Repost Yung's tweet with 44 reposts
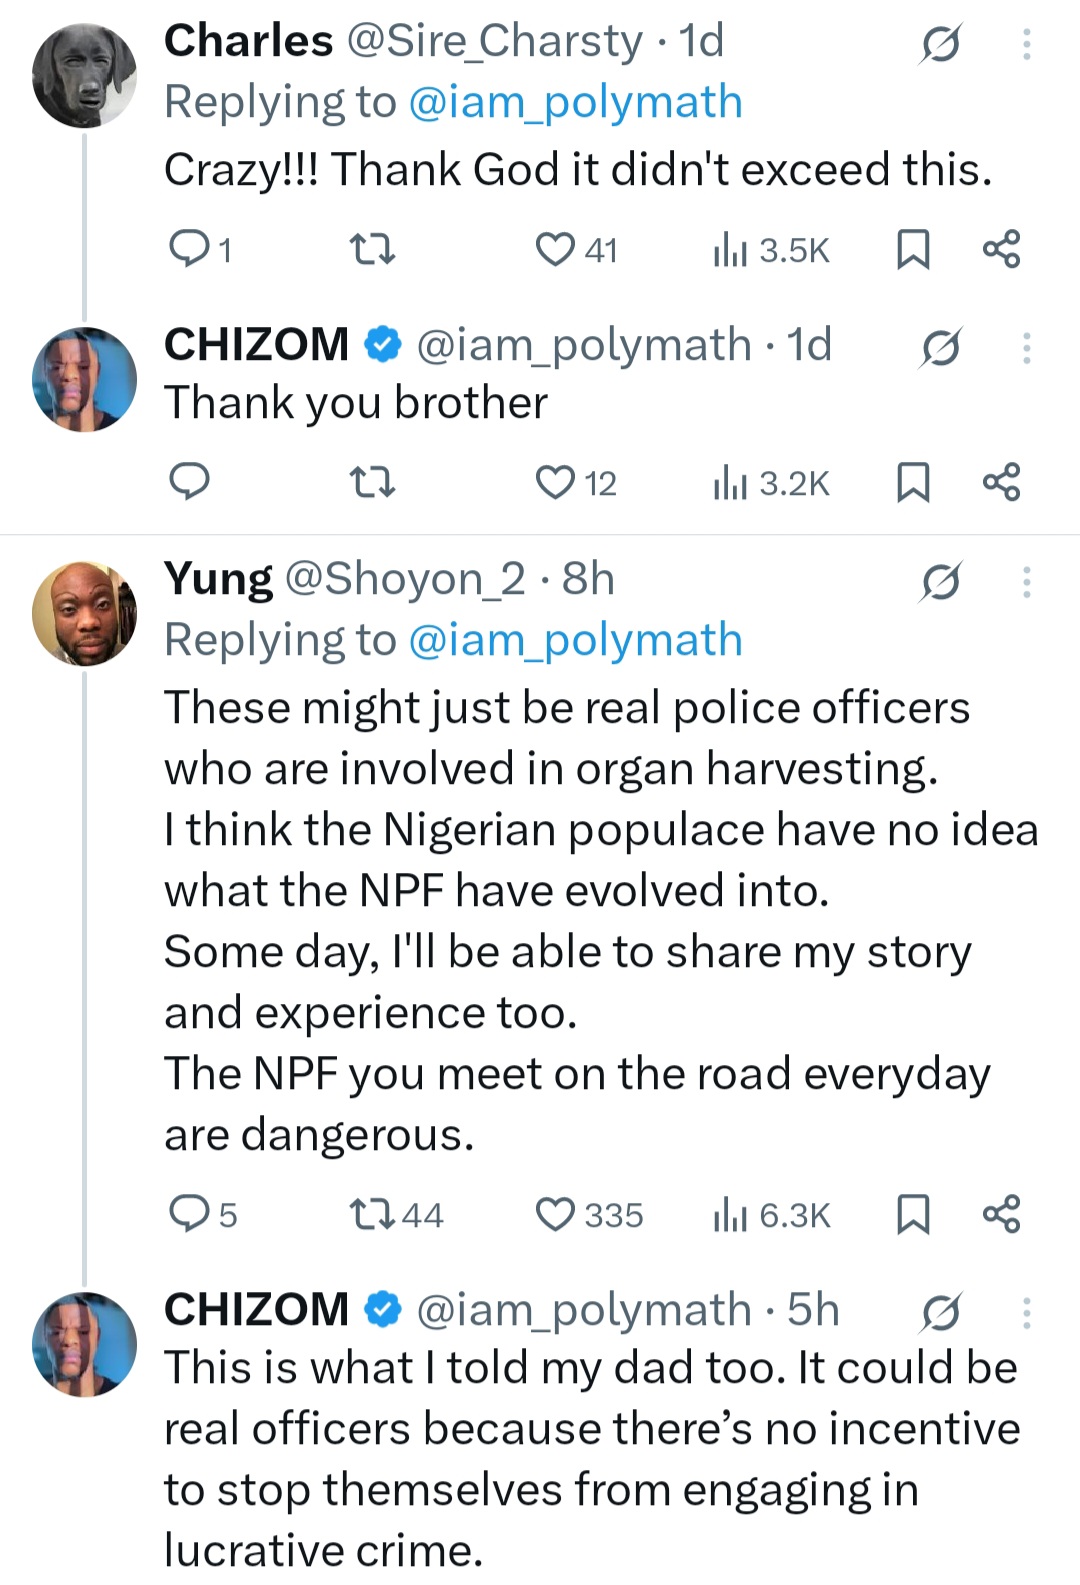The height and width of the screenshot is (1585, 1080). pos(370,1215)
